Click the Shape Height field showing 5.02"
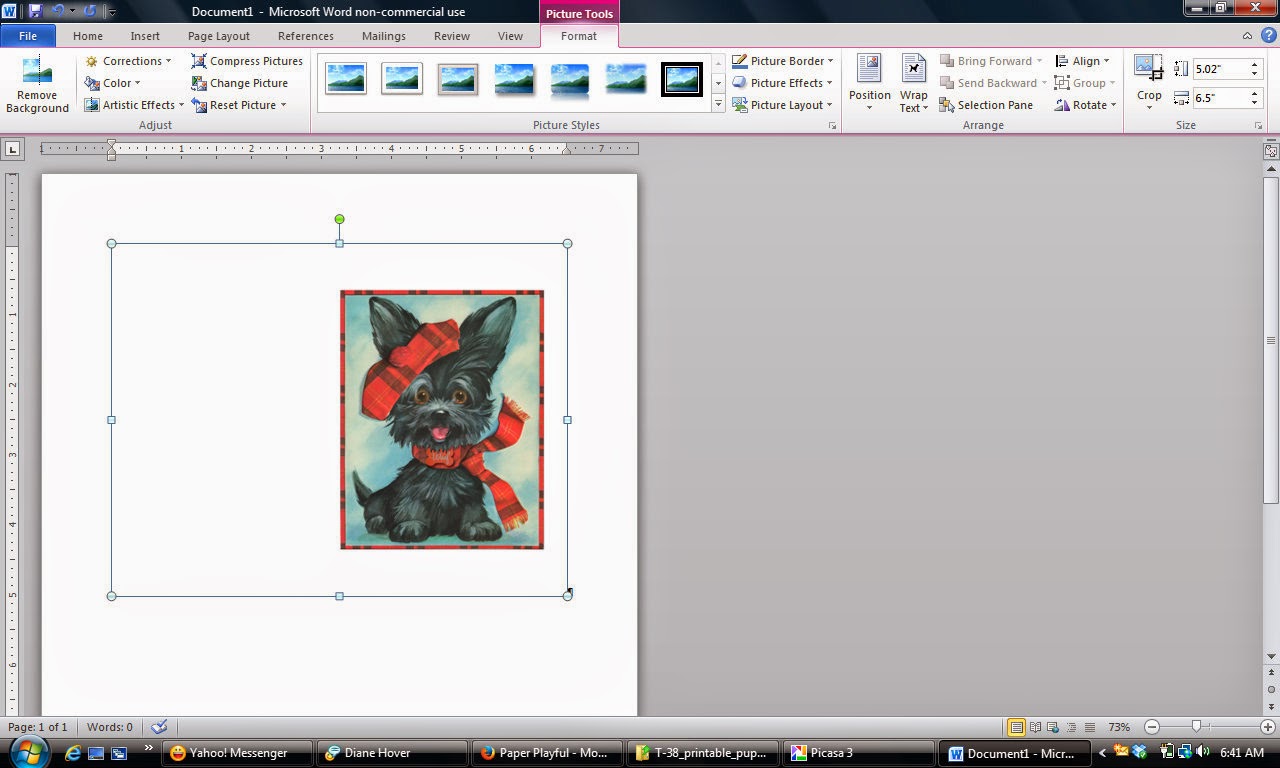 tap(1220, 69)
